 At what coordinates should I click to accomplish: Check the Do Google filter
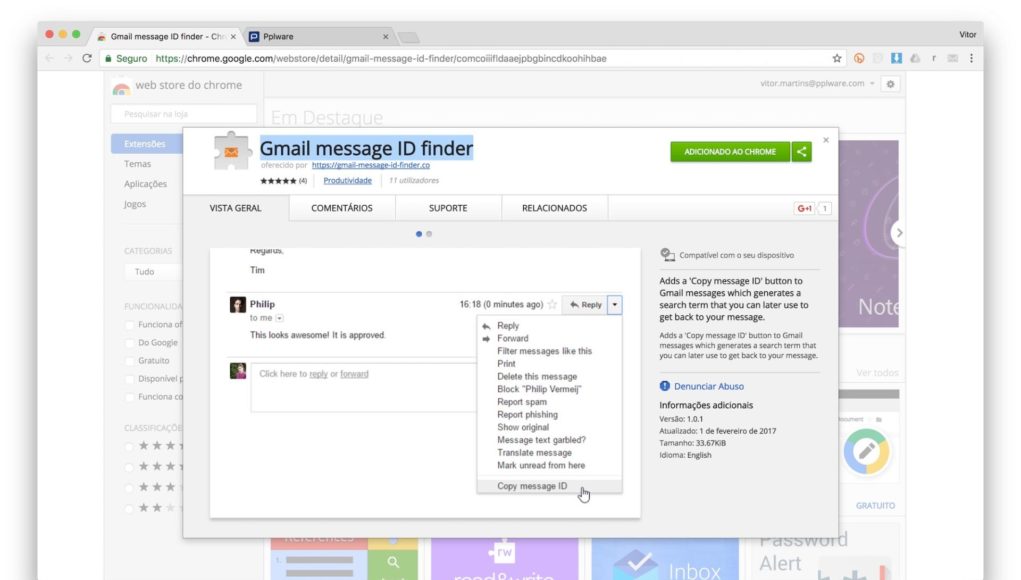pos(129,343)
